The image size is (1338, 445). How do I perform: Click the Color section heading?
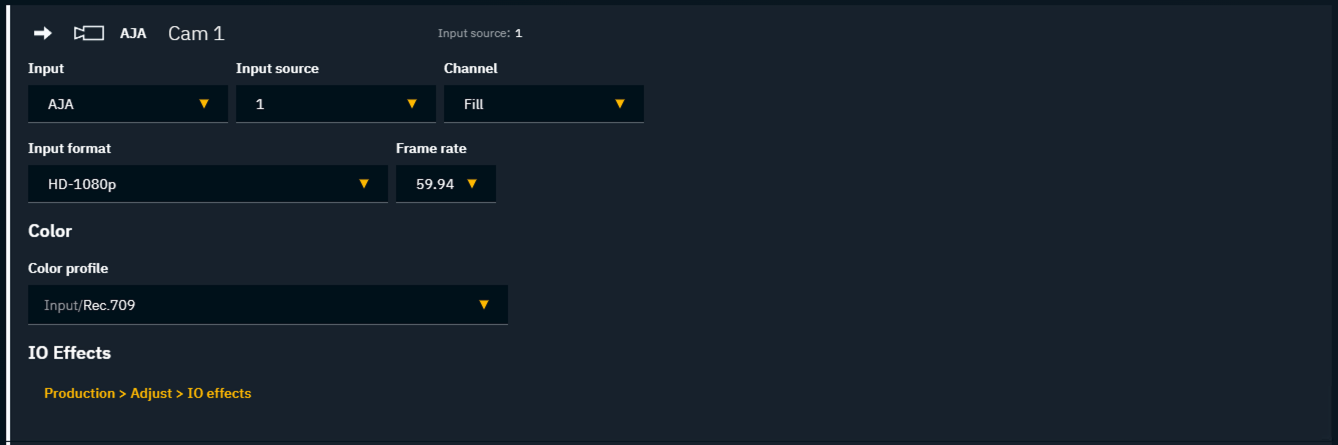[x=50, y=231]
